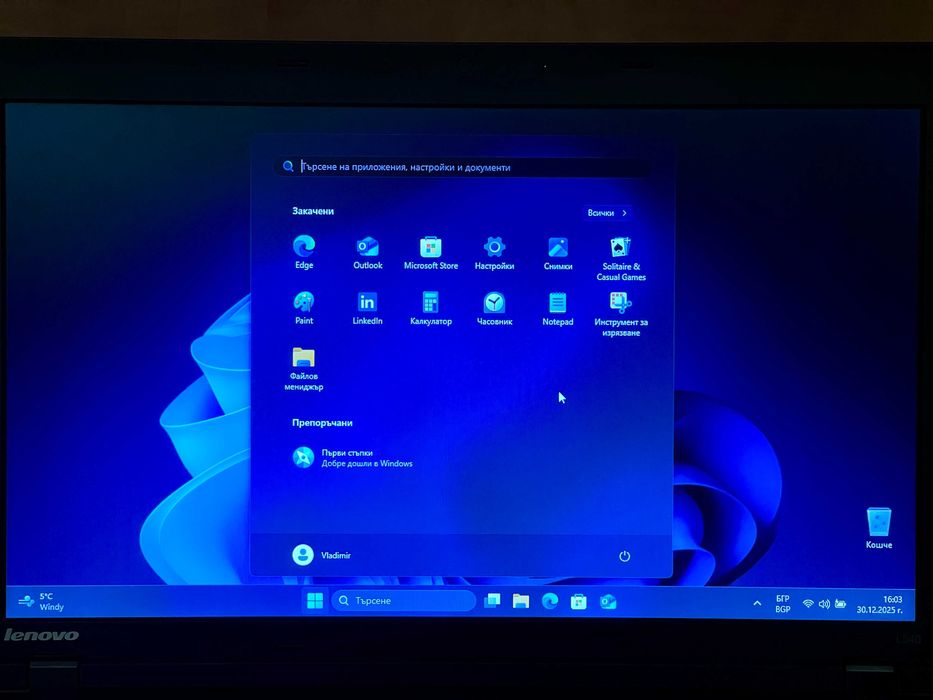Open the LinkedIn pinned app
This screenshot has width=933, height=700.
click(367, 308)
